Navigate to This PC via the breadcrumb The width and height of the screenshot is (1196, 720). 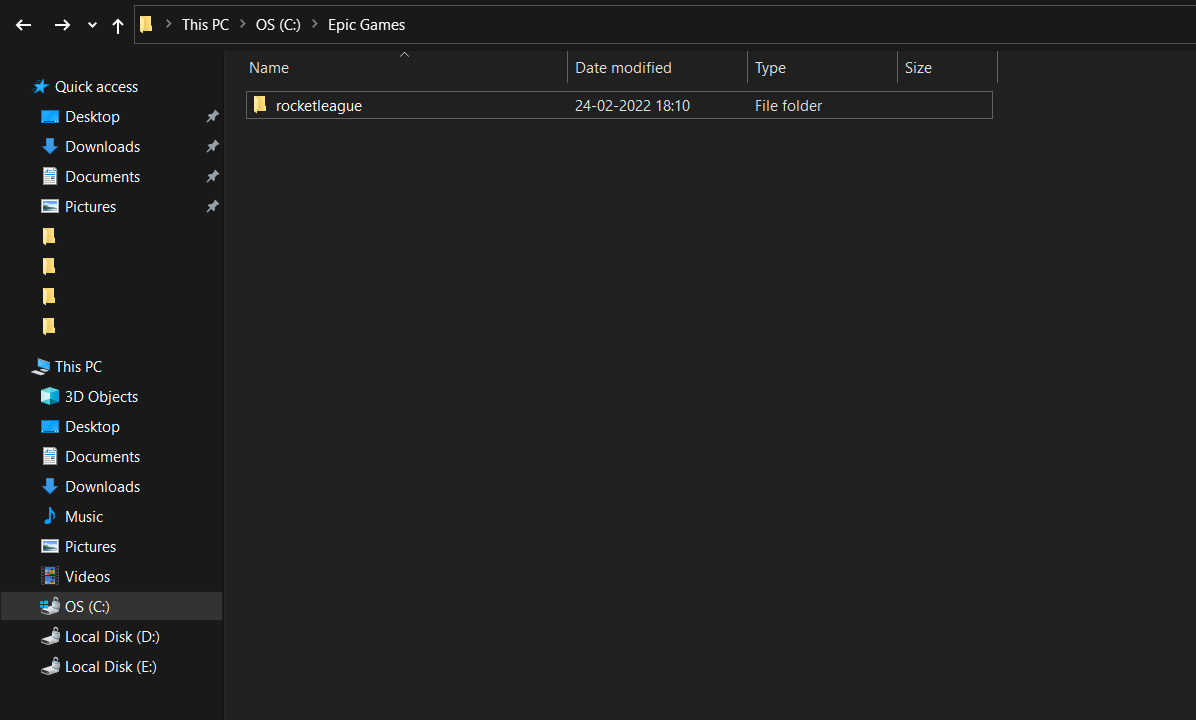point(205,24)
